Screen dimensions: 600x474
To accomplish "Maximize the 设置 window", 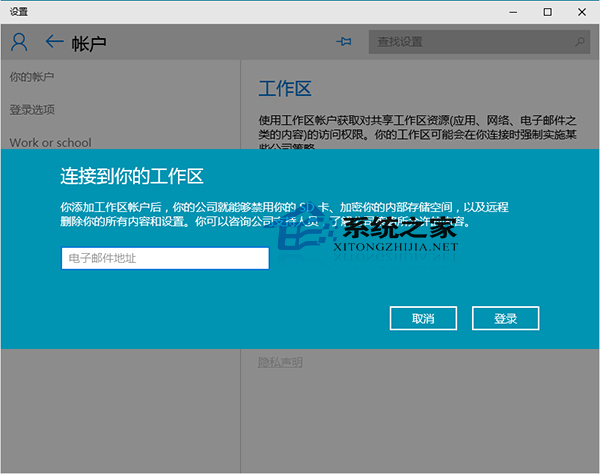I will (547, 11).
